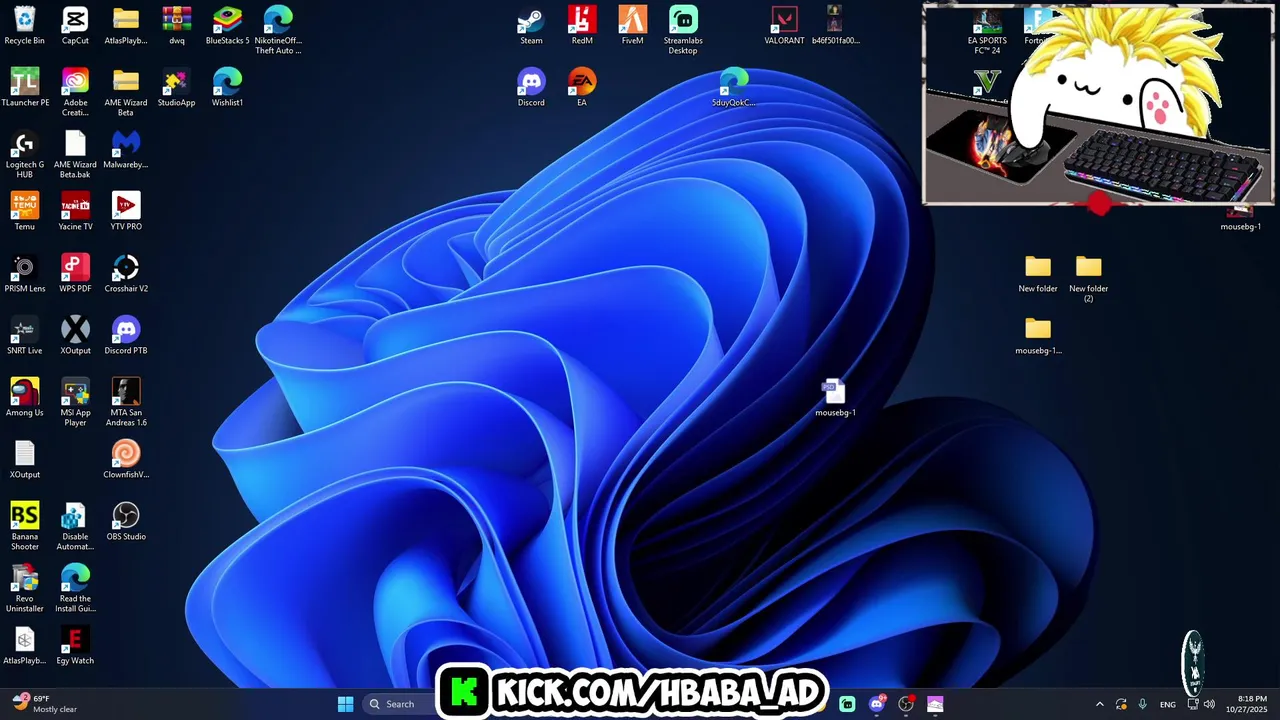Click the taskbar Search box

[x=399, y=704]
